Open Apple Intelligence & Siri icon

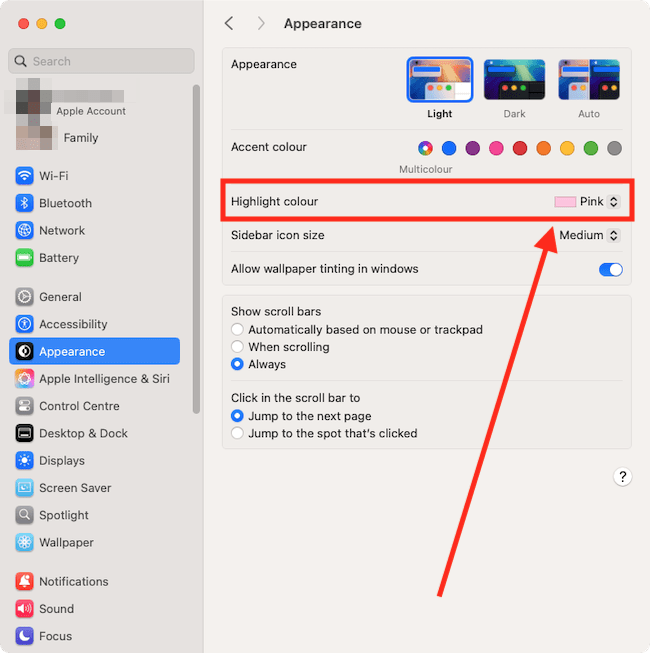tap(25, 379)
